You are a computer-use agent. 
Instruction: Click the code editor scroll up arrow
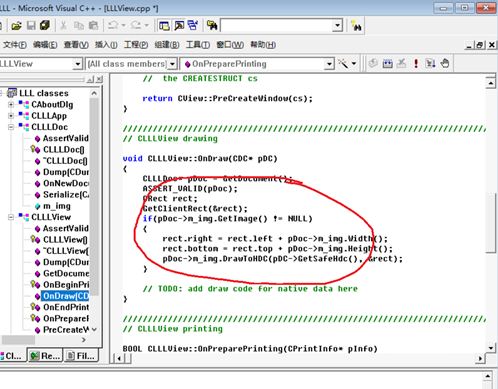pyautogui.click(x=490, y=83)
